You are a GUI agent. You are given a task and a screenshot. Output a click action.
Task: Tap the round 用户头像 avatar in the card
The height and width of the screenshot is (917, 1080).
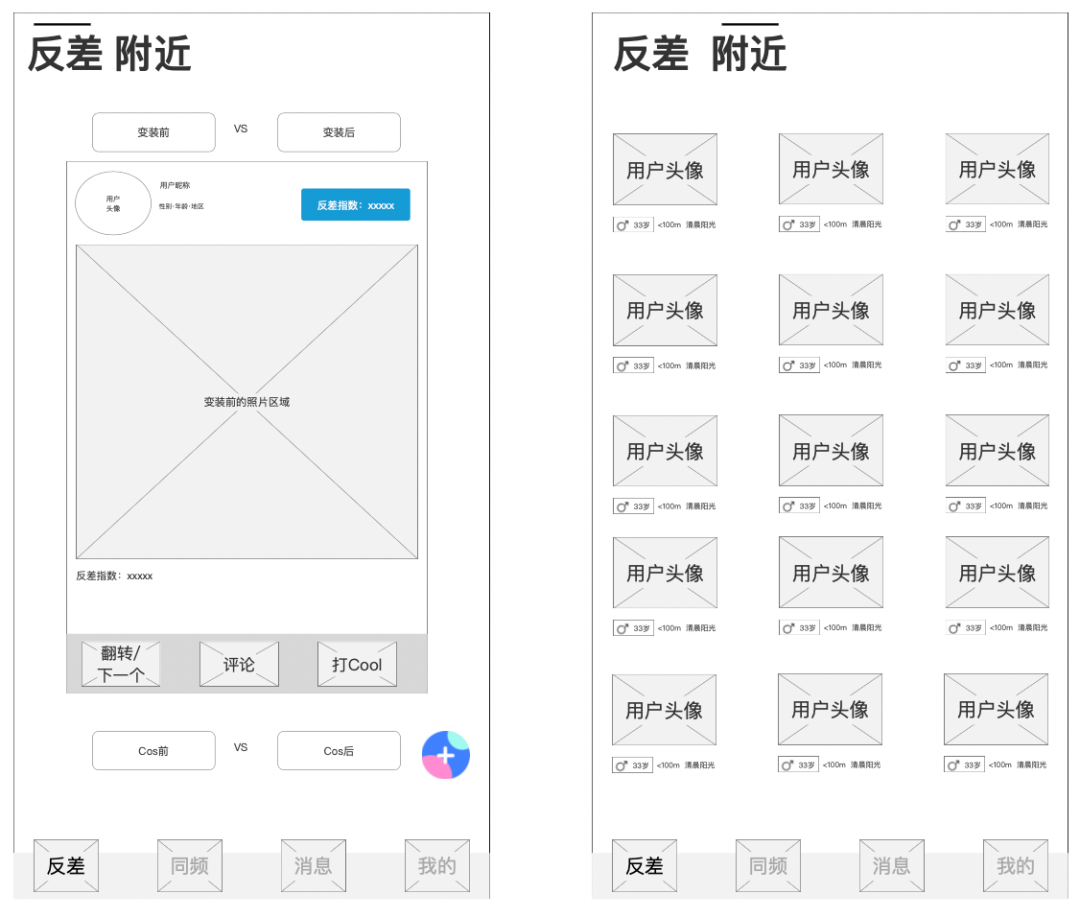[x=113, y=203]
